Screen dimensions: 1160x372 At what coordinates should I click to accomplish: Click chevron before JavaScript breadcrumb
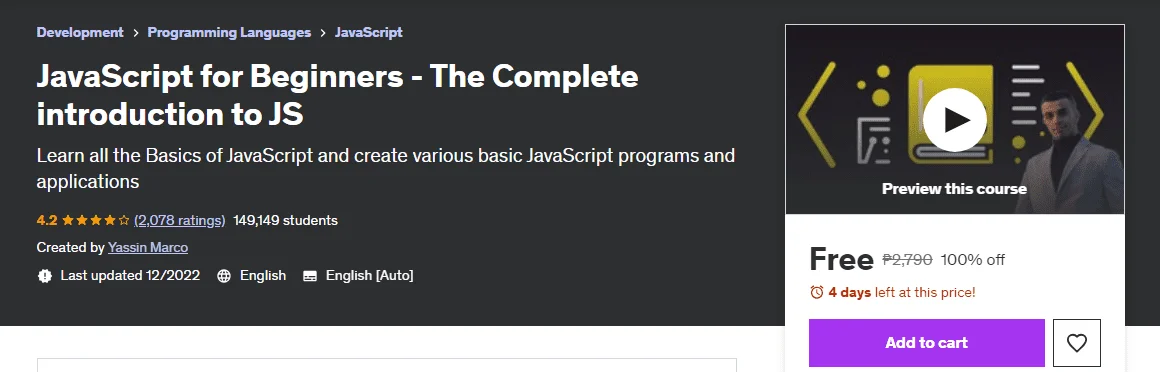(323, 33)
